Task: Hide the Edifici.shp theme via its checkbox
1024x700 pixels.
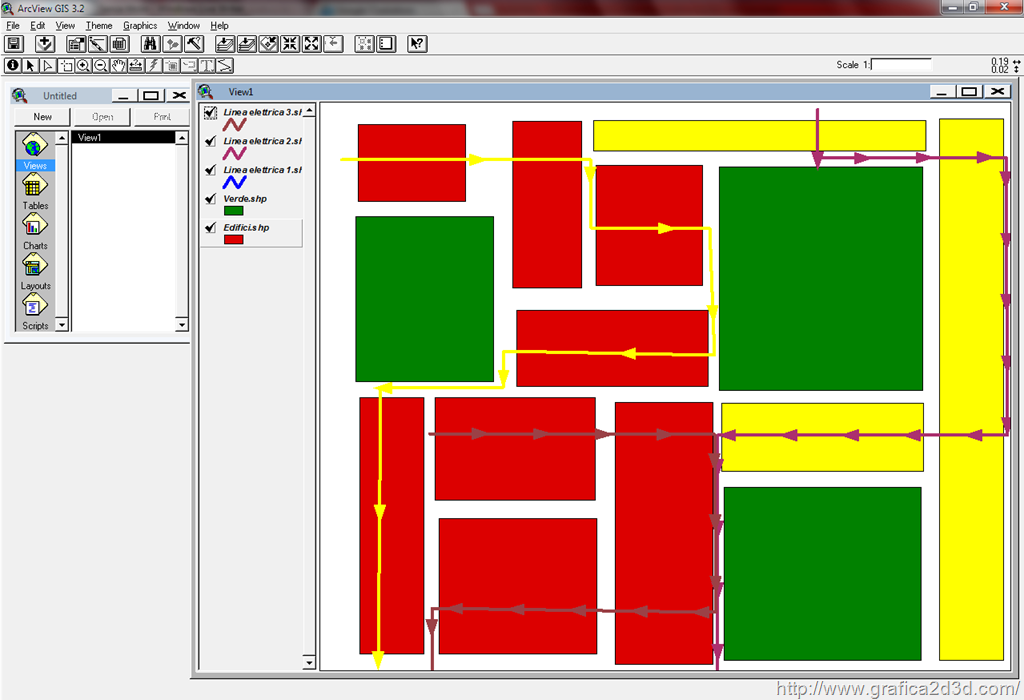Action: click(210, 228)
